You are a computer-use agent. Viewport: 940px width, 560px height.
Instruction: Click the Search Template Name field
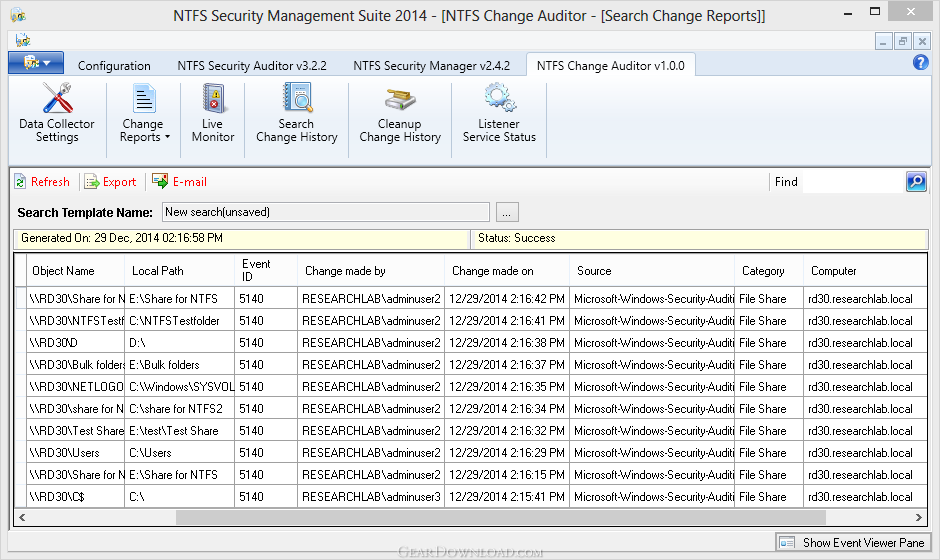click(x=326, y=212)
